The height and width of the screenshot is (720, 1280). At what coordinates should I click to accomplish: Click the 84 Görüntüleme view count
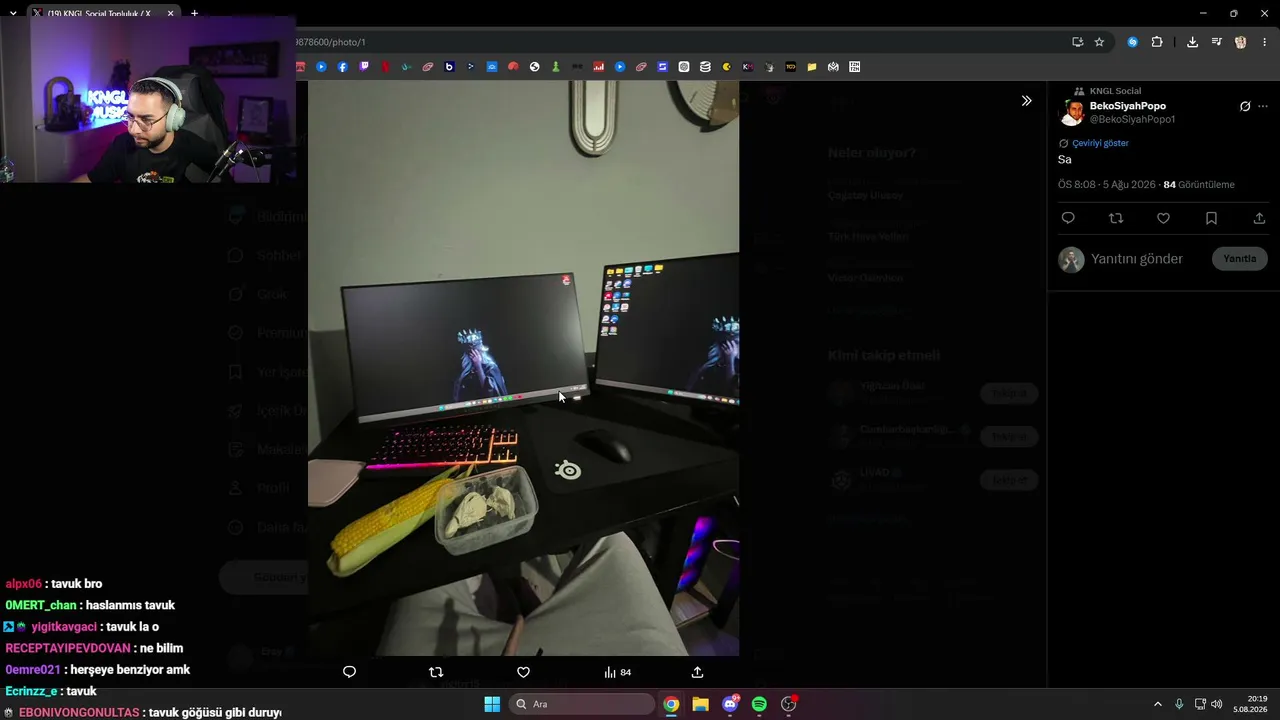coord(1199,185)
